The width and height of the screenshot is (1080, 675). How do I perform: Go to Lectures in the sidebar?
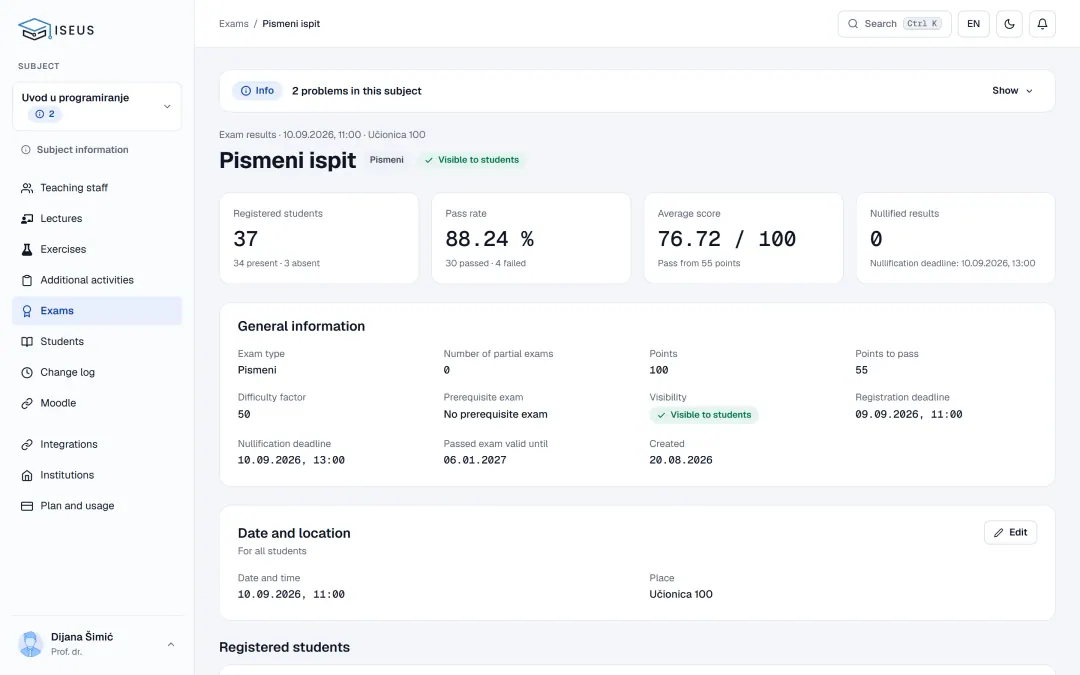tap(97, 219)
